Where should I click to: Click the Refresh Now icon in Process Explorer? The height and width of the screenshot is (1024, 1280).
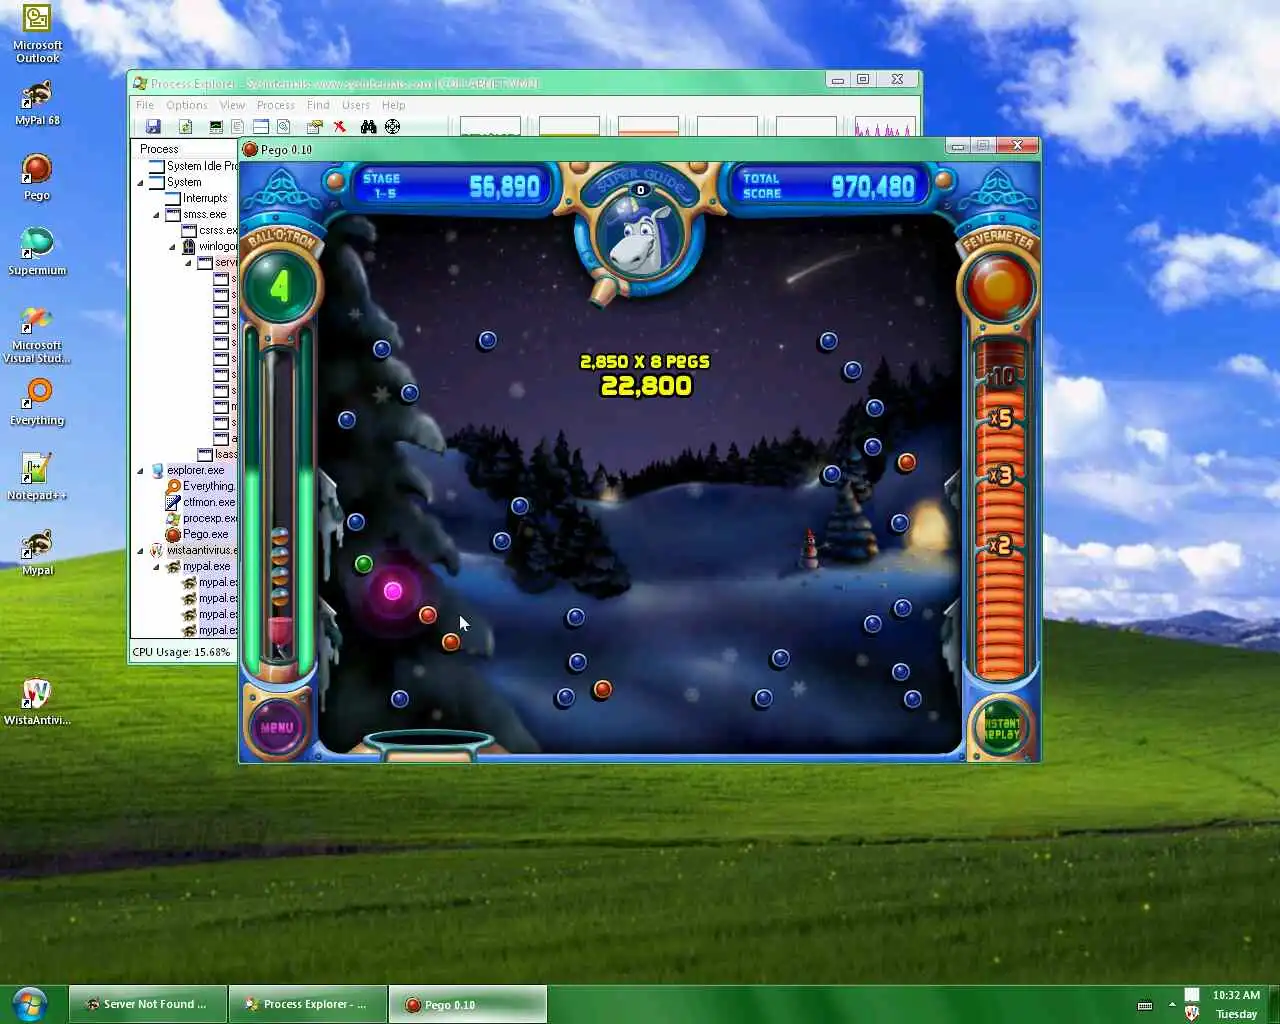point(185,127)
